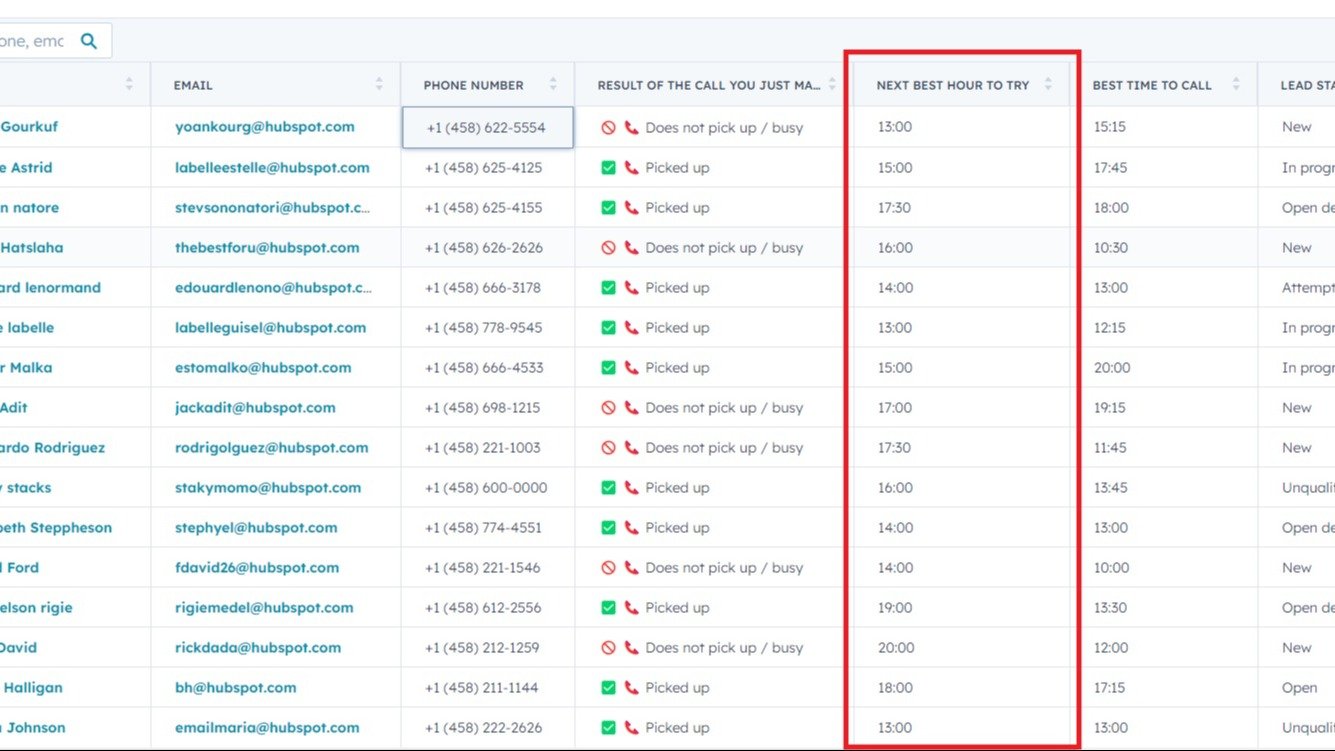Click the phone icon in bh@hubspot.com row
Screen dimensions: 1335x751
631,688
